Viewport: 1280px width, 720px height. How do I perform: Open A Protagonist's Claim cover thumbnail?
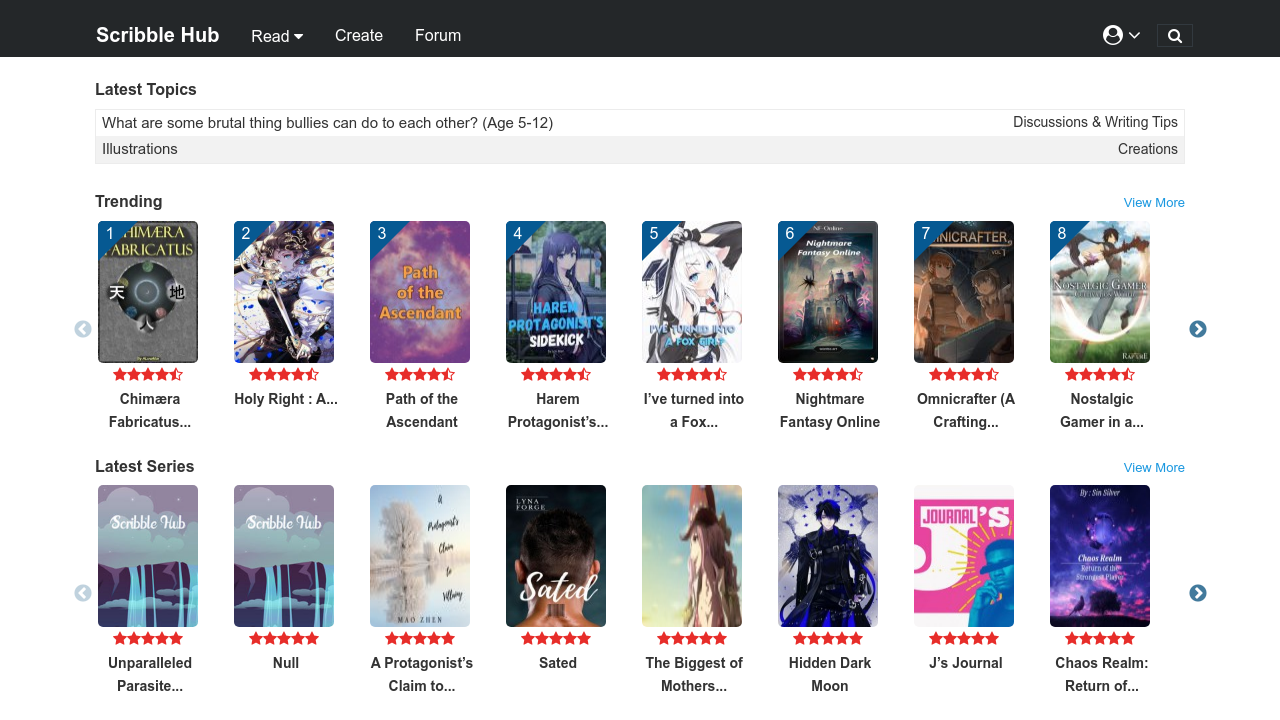tap(420, 556)
